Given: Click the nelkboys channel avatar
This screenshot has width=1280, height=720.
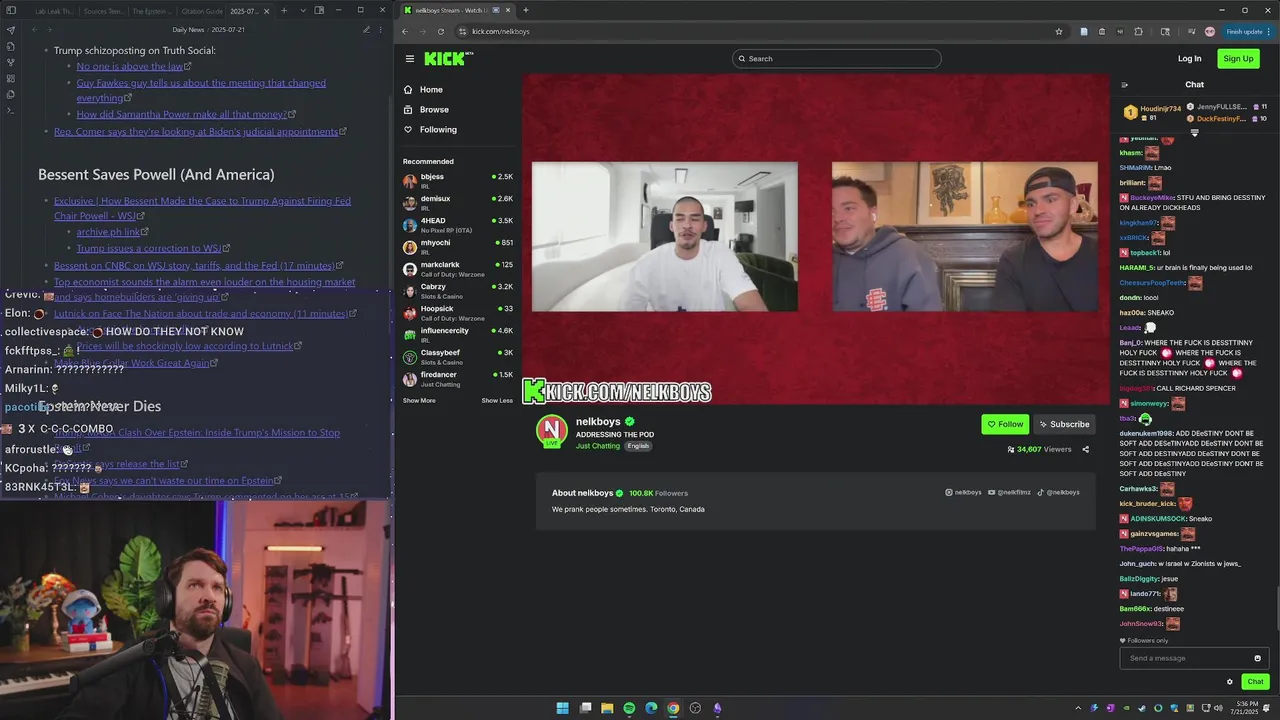Looking at the screenshot, I should coord(551,430).
